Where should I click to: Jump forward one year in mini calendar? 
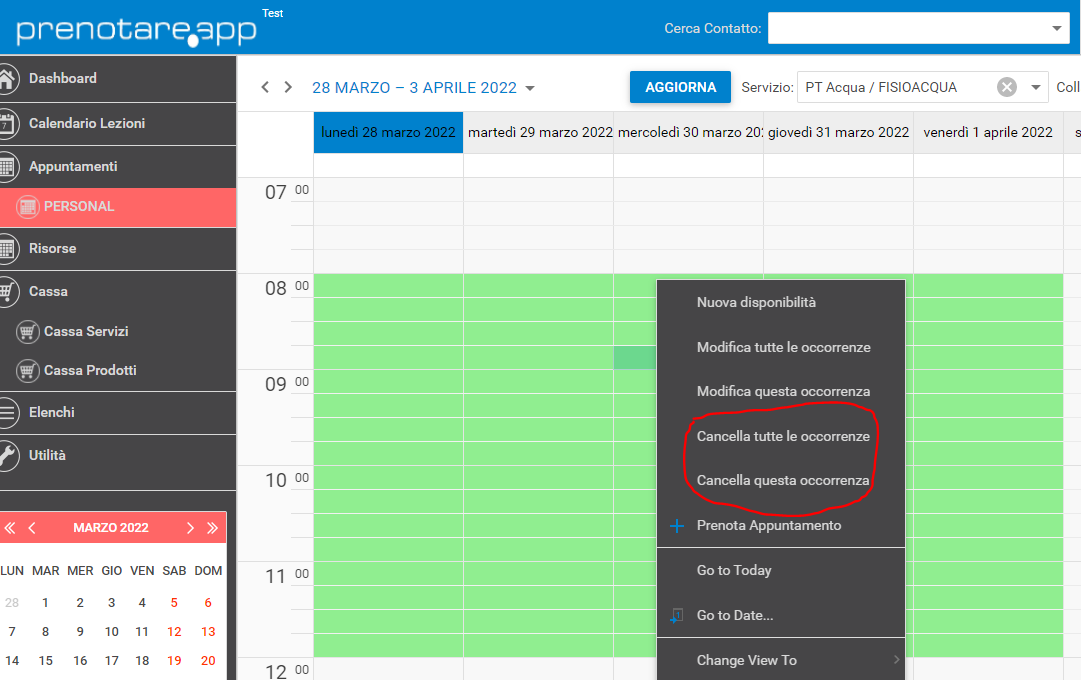212,528
